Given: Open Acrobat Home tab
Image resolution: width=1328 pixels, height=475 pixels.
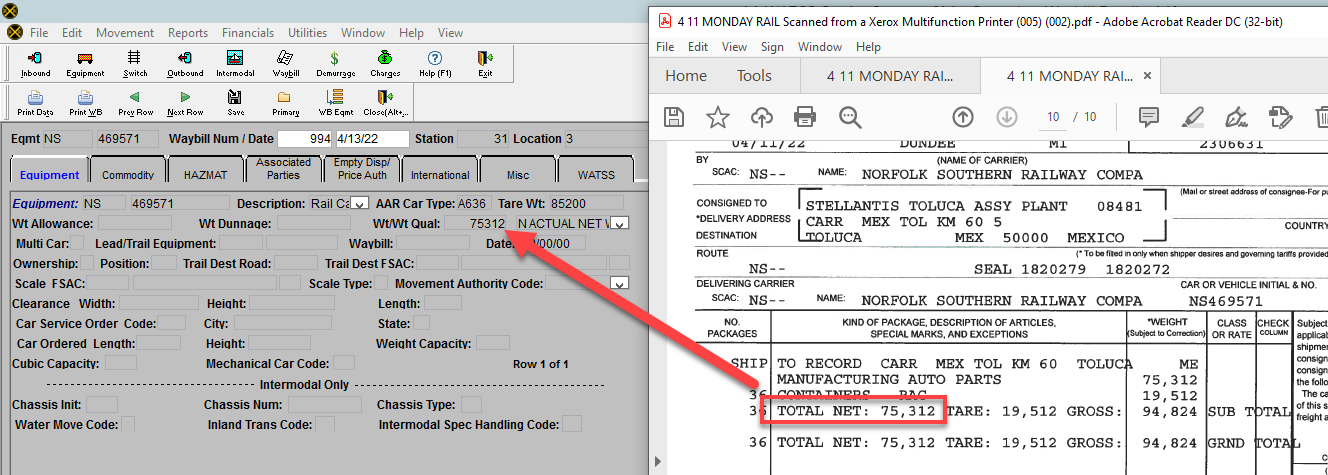Looking at the screenshot, I should click(686, 76).
